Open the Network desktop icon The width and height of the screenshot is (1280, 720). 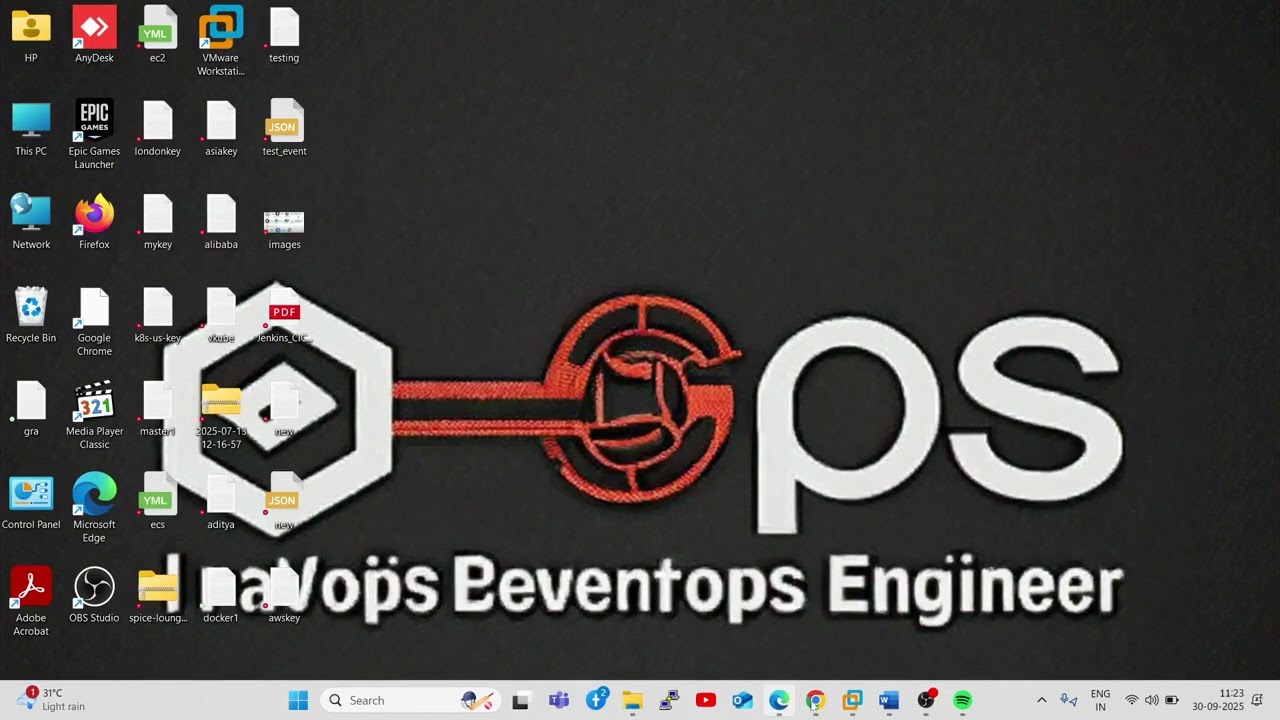[x=31, y=222]
